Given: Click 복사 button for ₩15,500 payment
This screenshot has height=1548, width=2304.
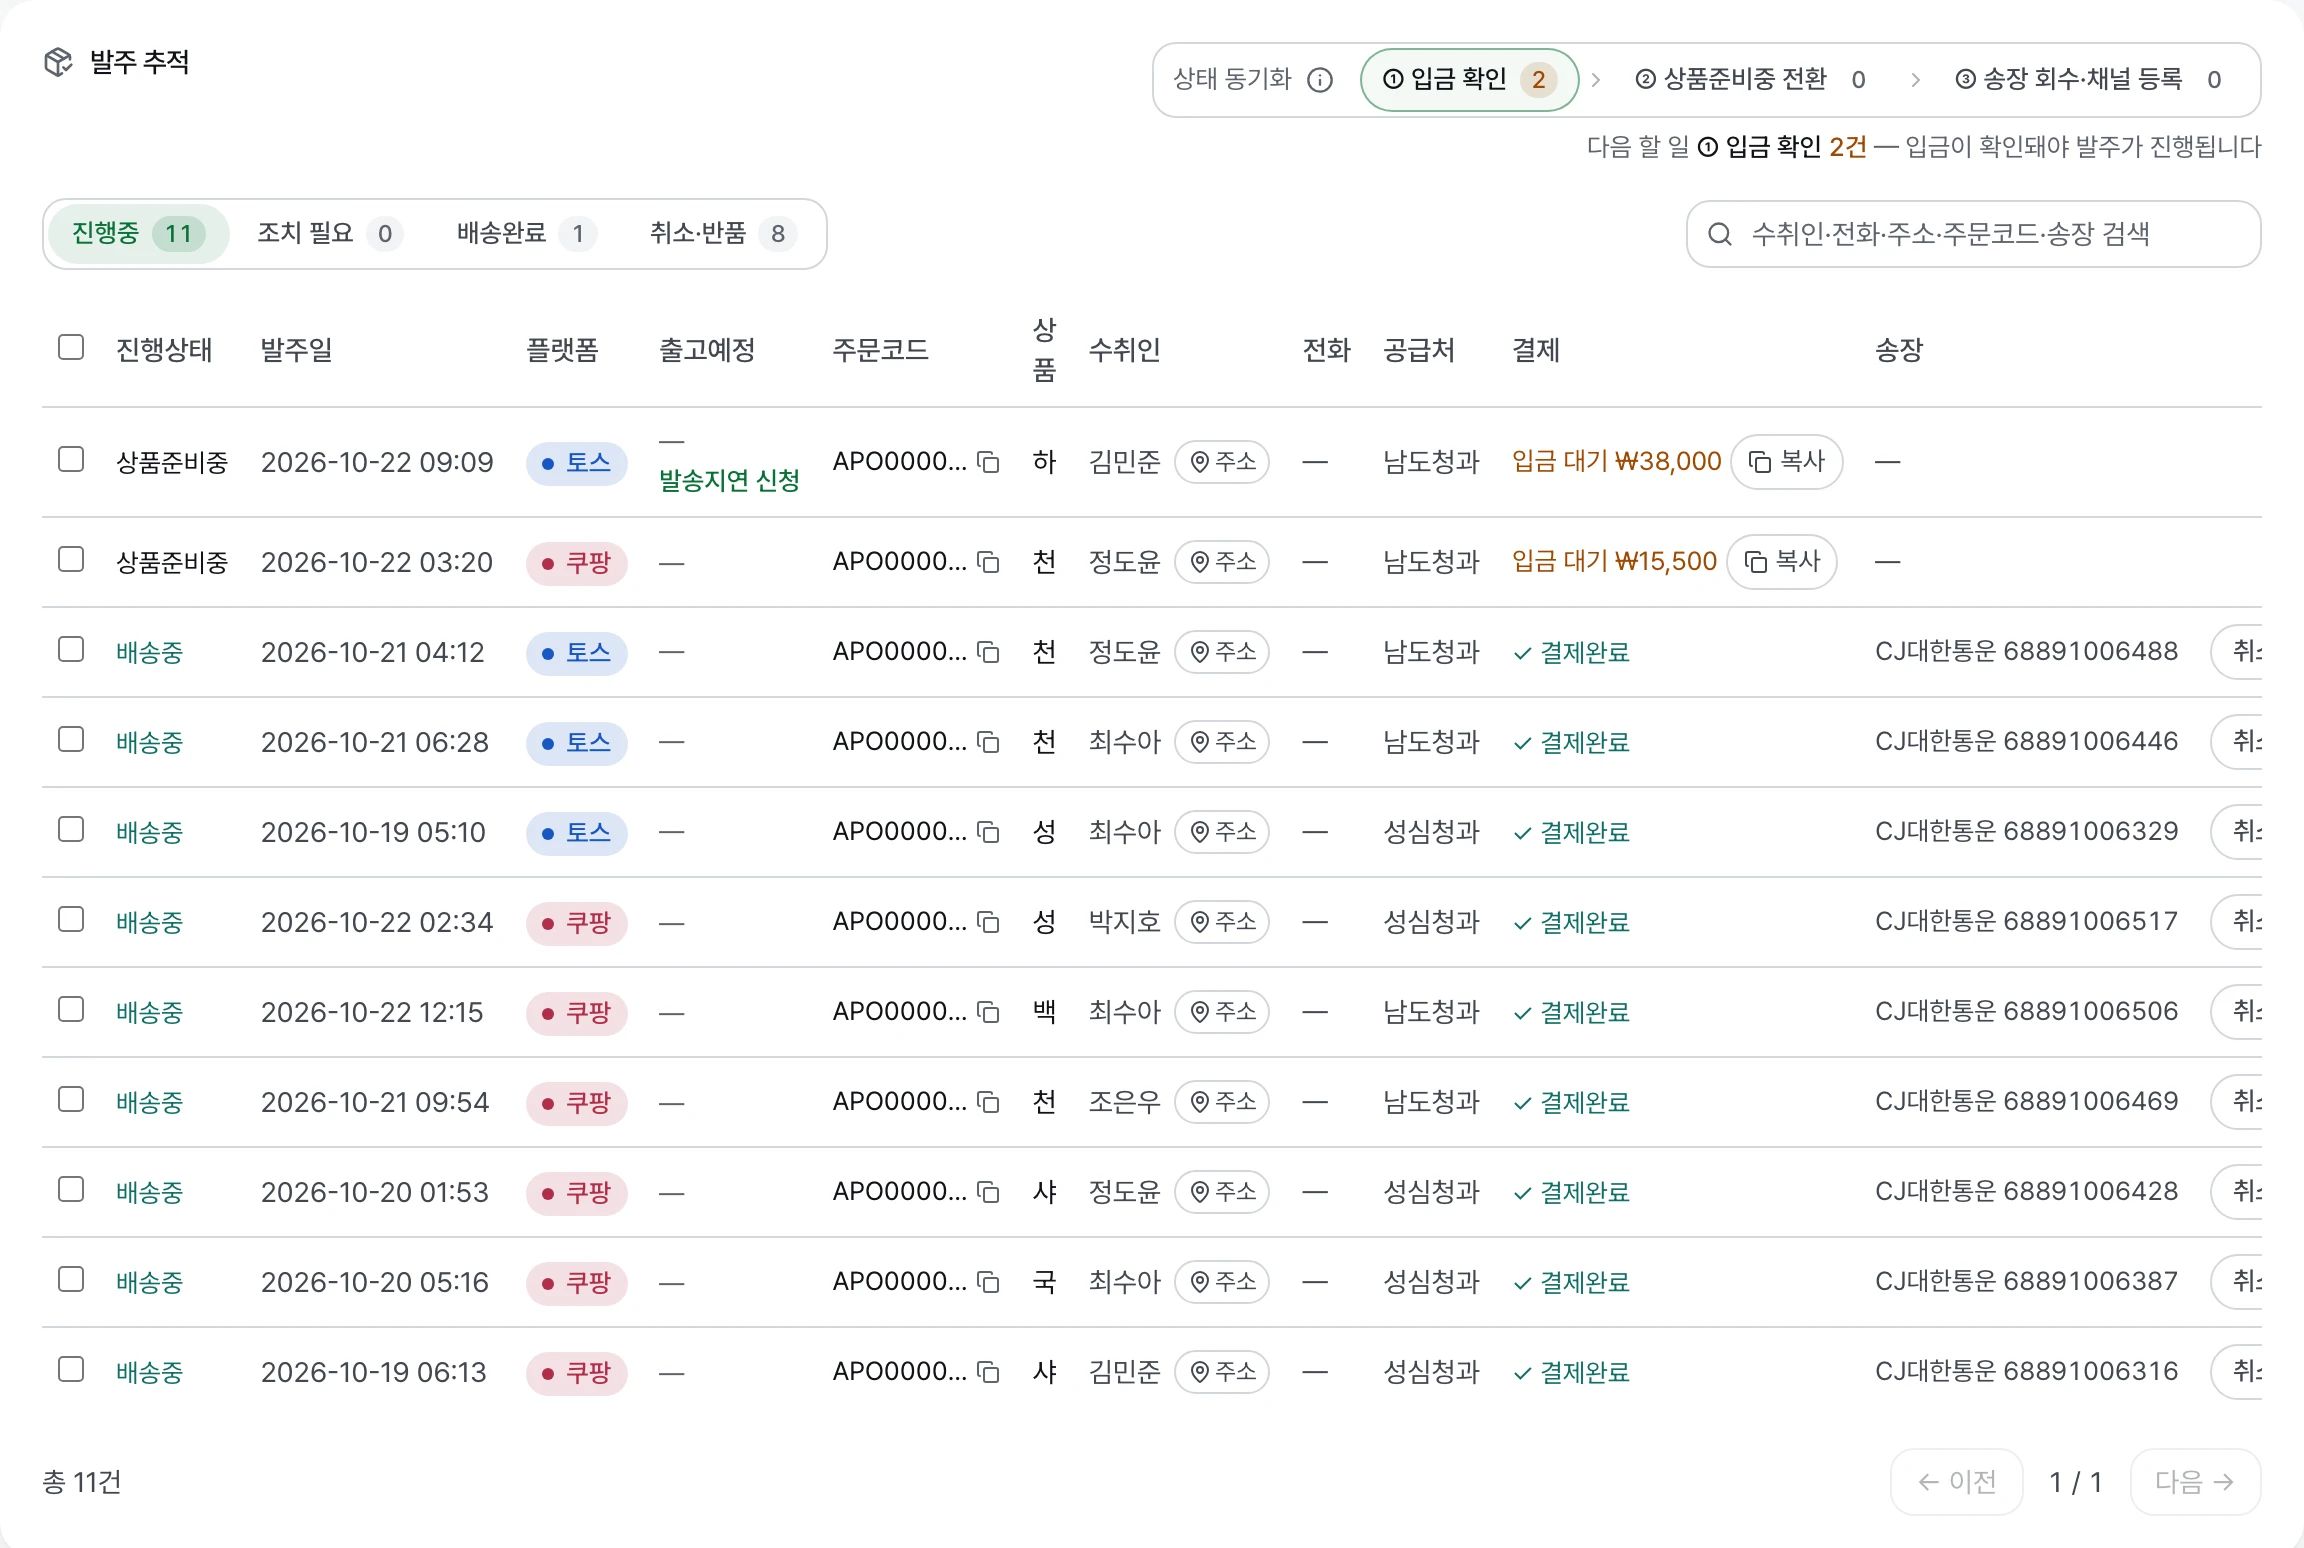Looking at the screenshot, I should click(1782, 562).
